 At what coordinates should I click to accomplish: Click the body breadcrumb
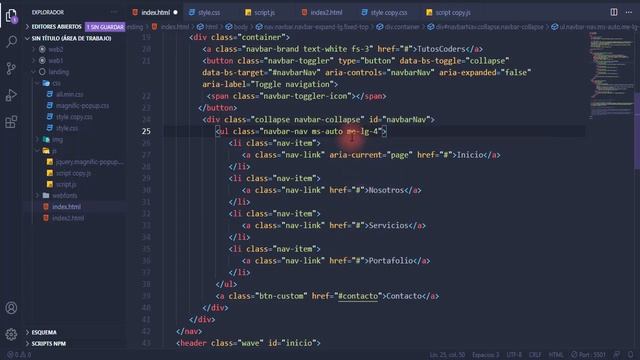[237, 27]
